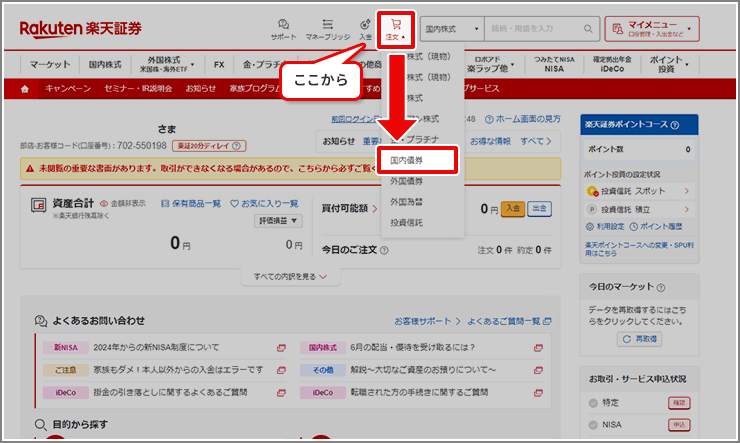The height and width of the screenshot is (443, 740).
Task: Click the Rakuten 楽天証券 logo
Action: coord(80,28)
